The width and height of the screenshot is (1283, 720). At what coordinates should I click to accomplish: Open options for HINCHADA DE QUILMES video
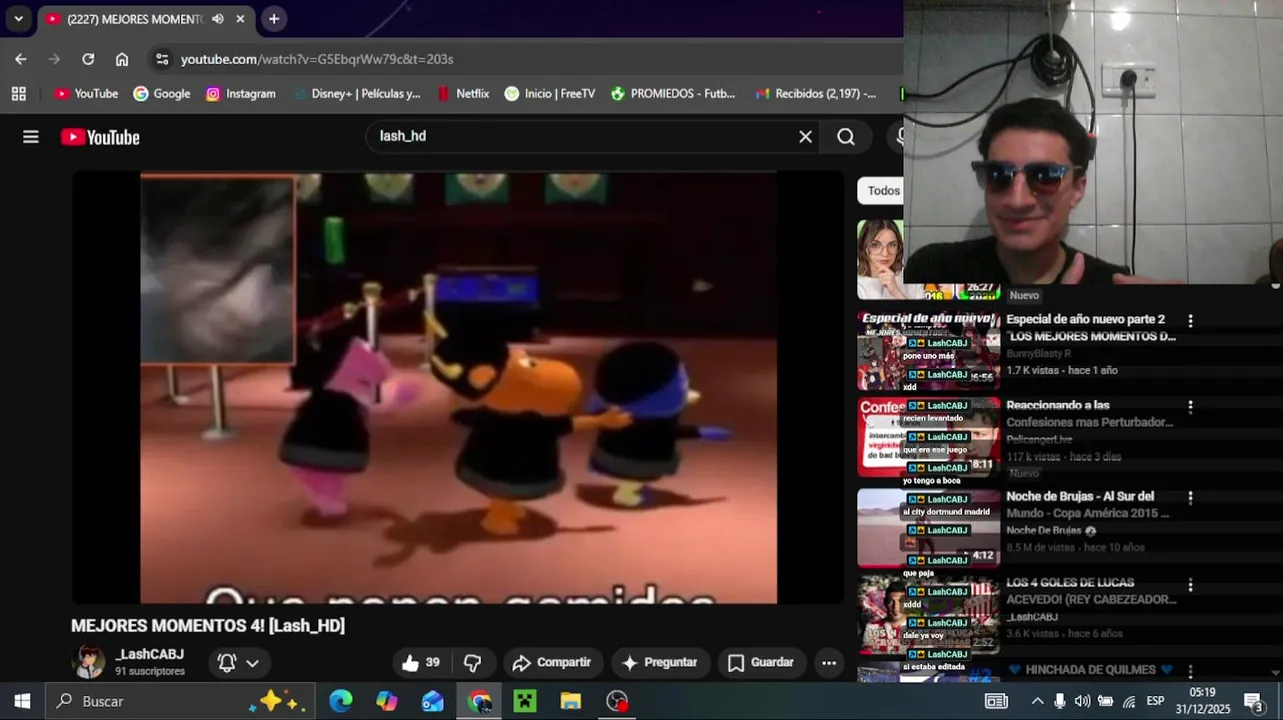[1190, 671]
